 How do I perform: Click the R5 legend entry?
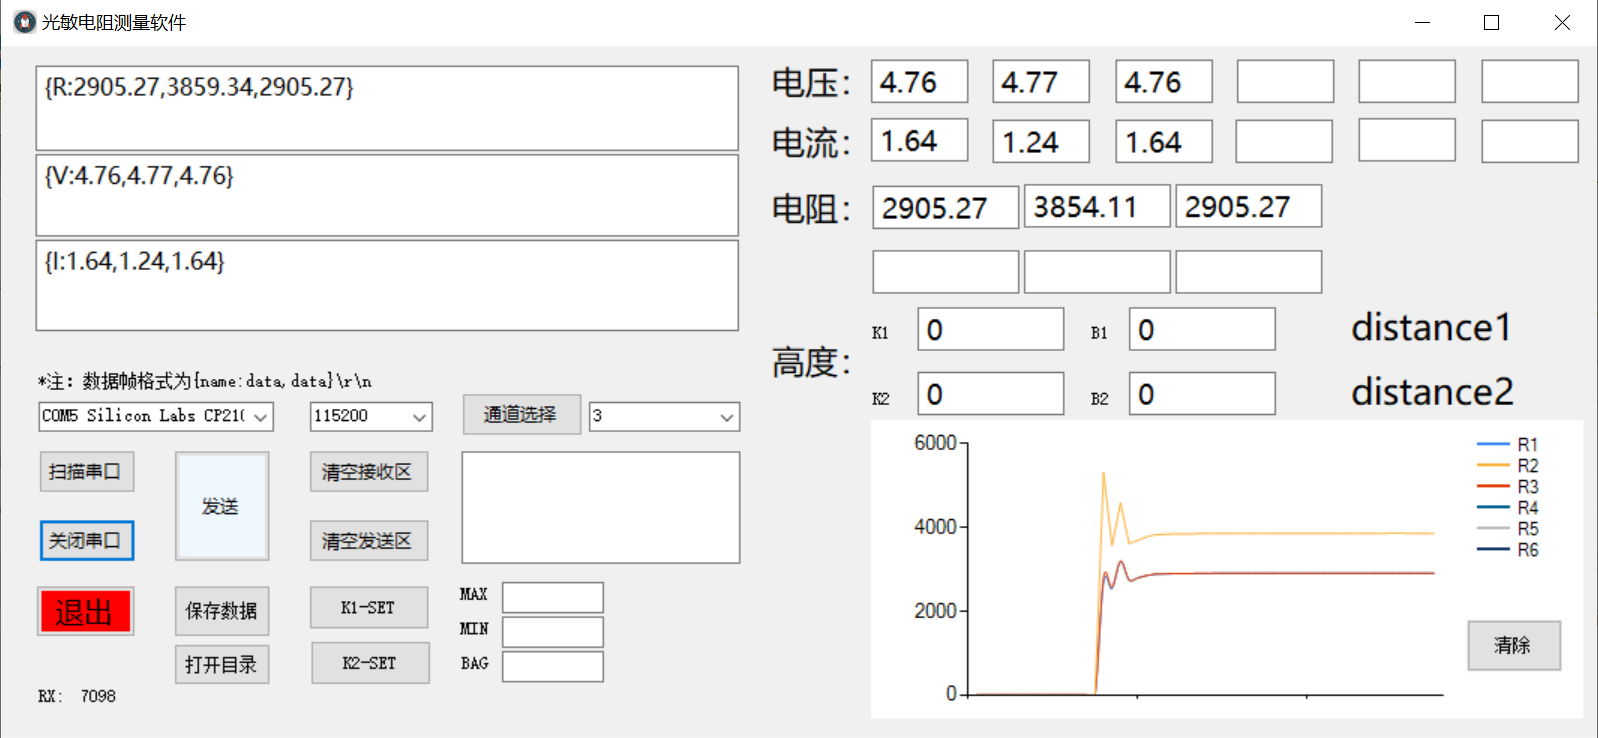pos(1508,529)
